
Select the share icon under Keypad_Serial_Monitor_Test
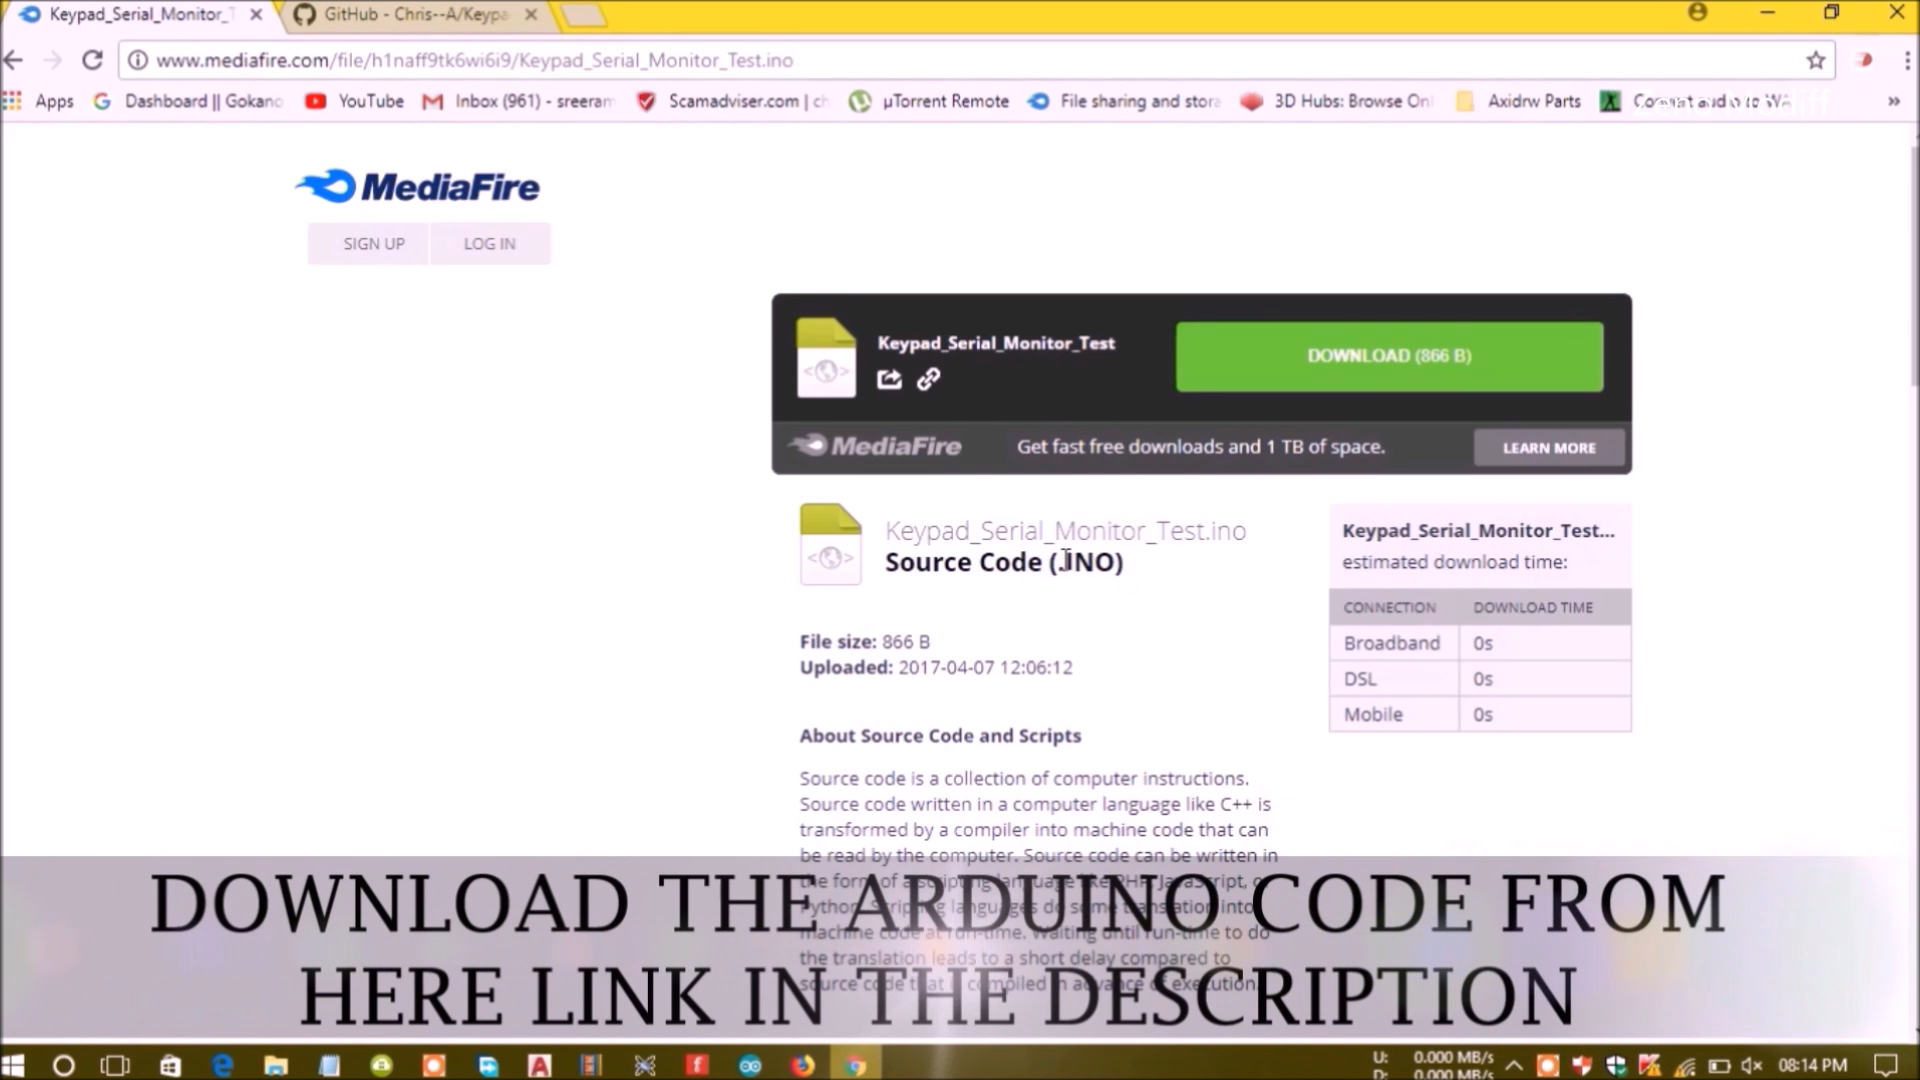[889, 379]
